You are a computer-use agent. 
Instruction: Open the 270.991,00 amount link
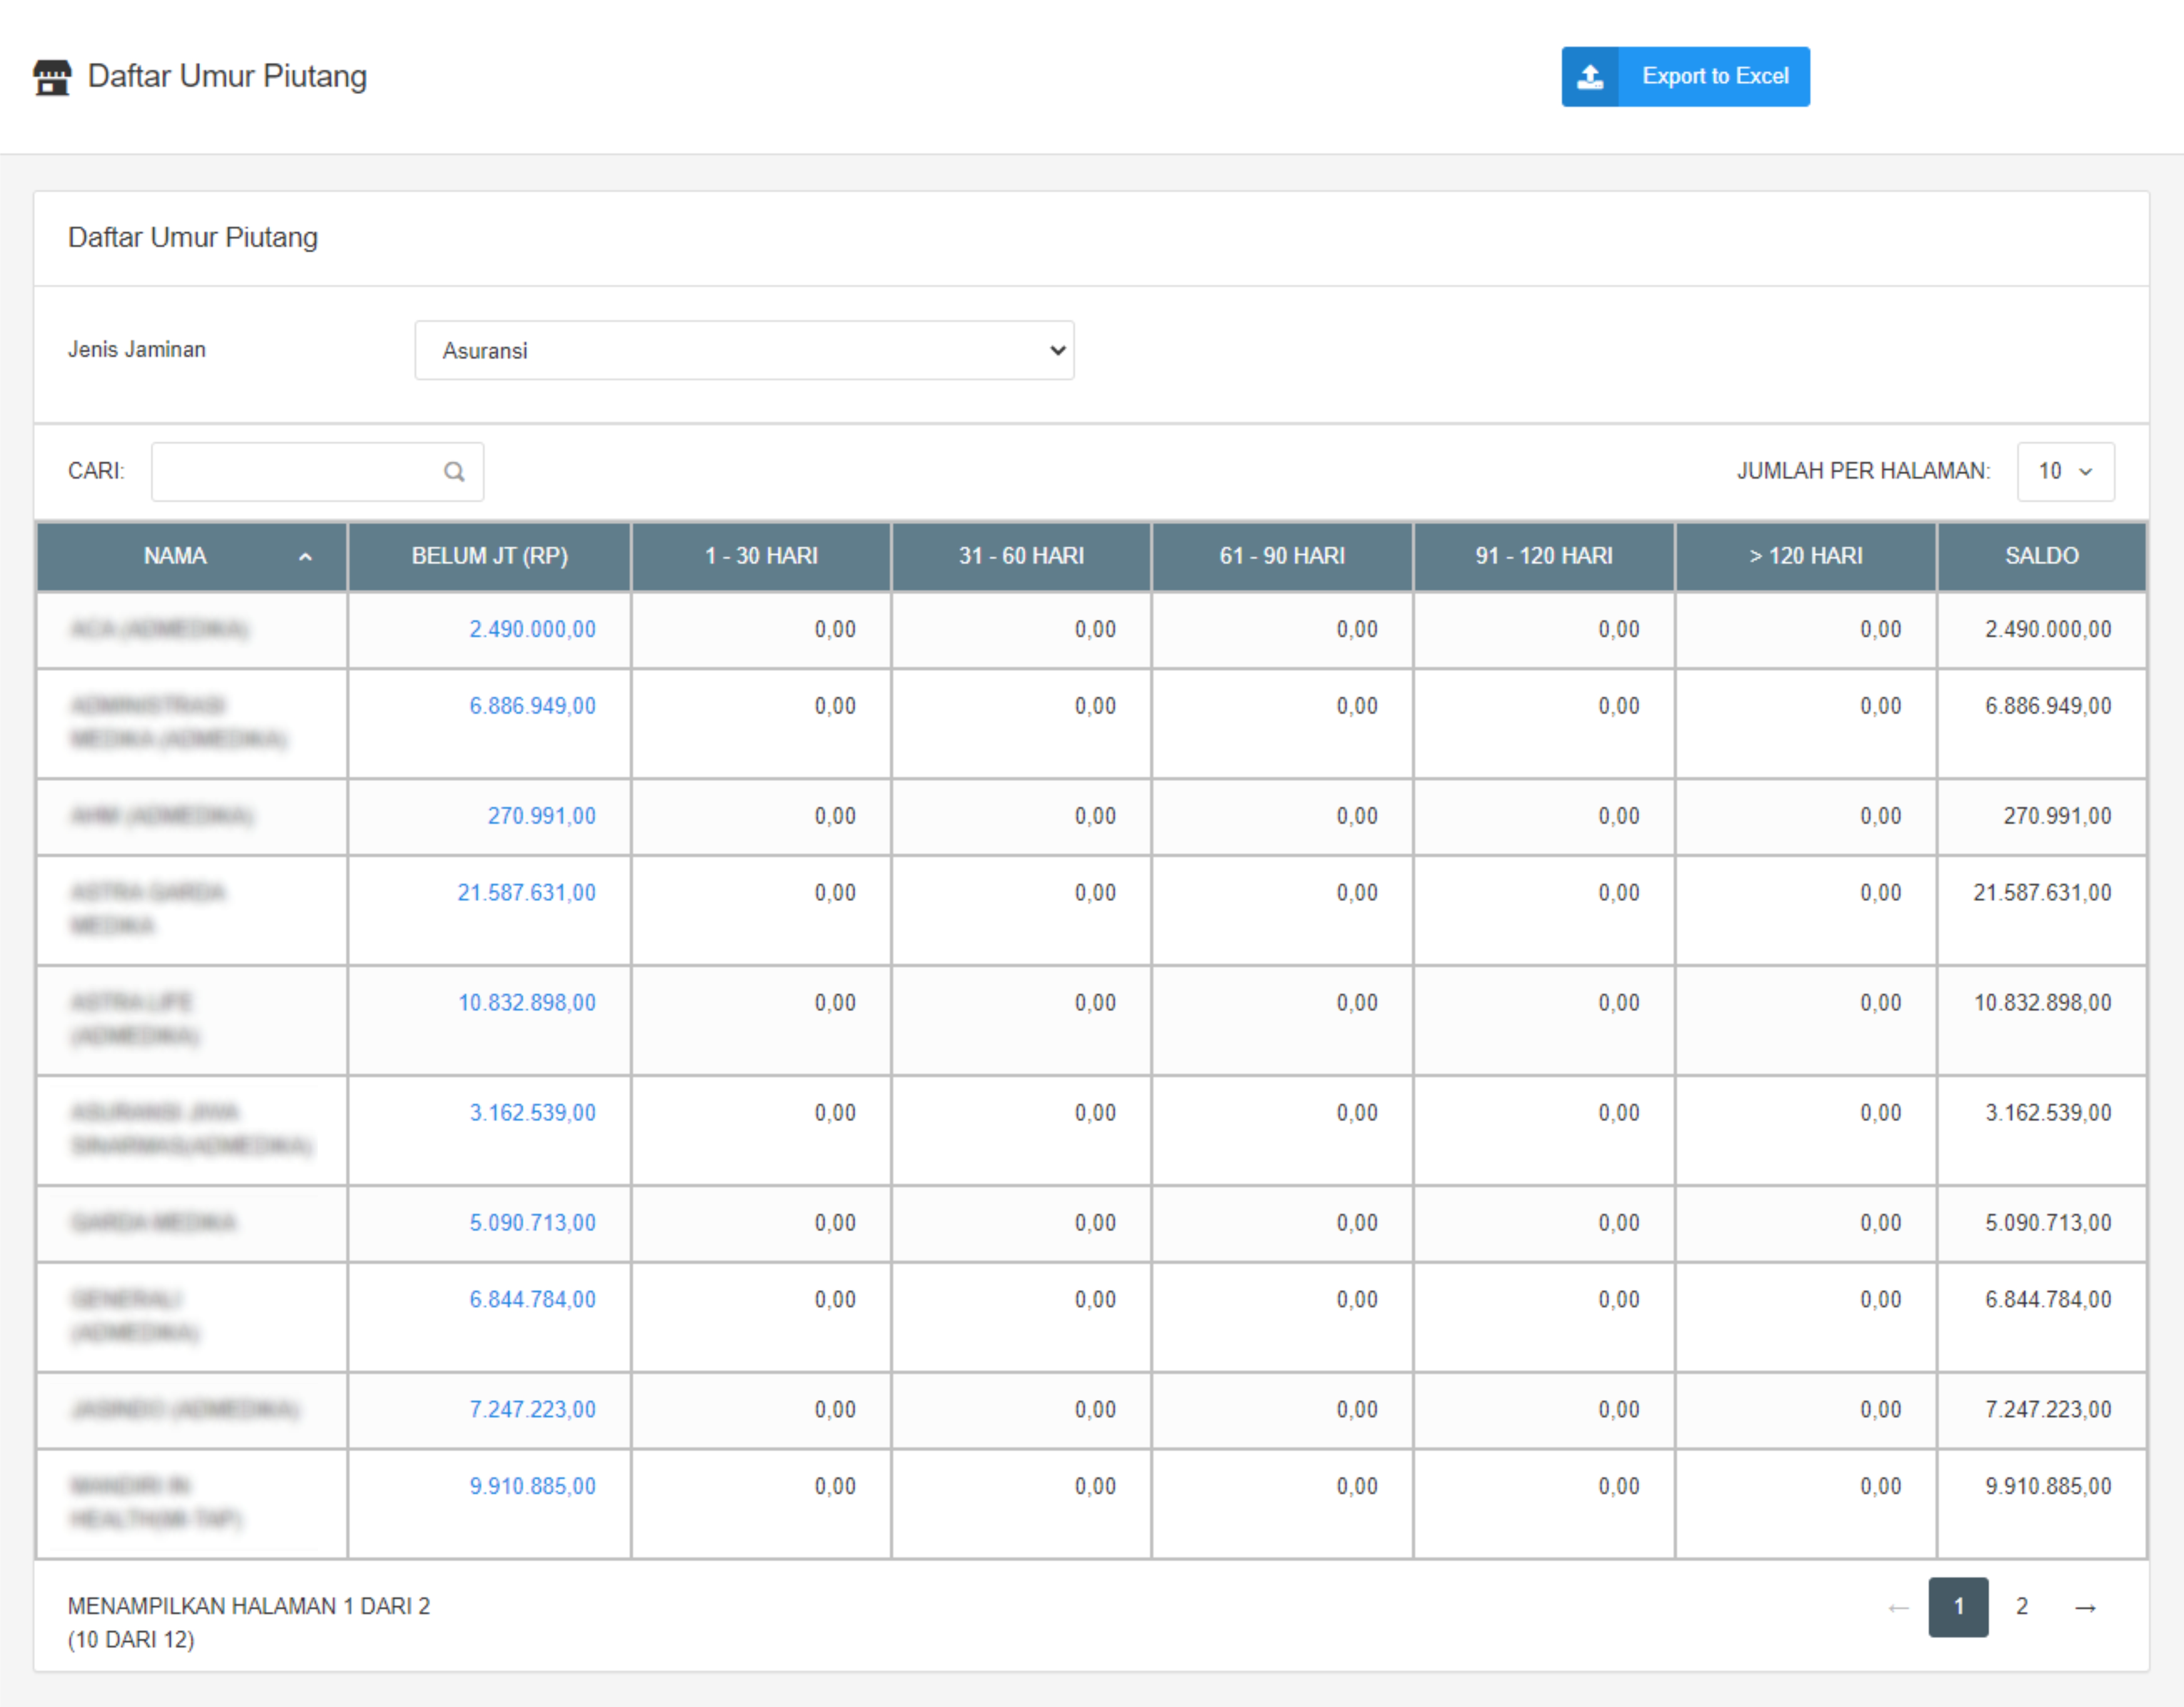click(x=541, y=816)
